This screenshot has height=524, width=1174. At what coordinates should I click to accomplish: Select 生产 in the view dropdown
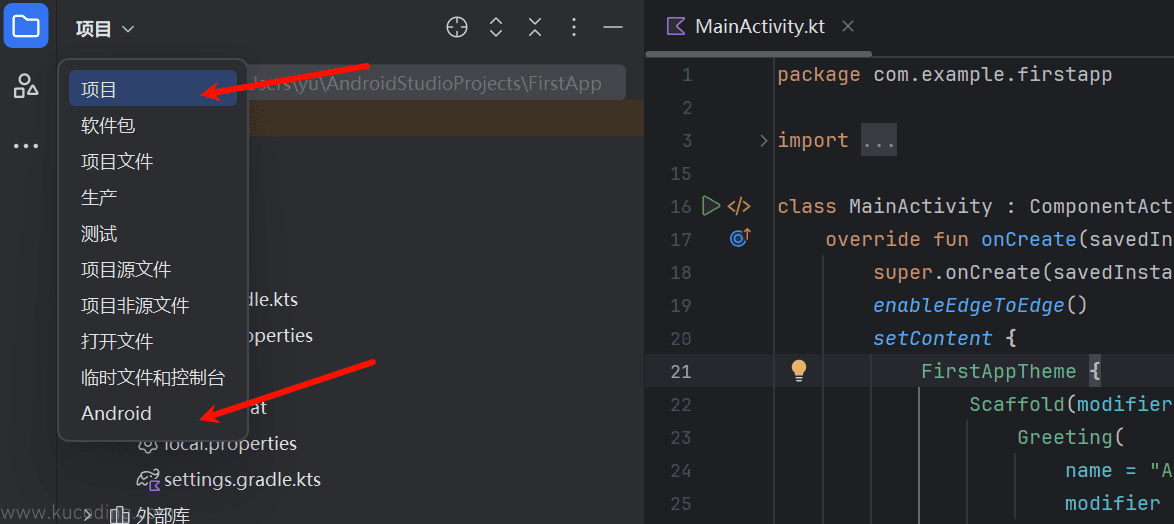(x=153, y=197)
